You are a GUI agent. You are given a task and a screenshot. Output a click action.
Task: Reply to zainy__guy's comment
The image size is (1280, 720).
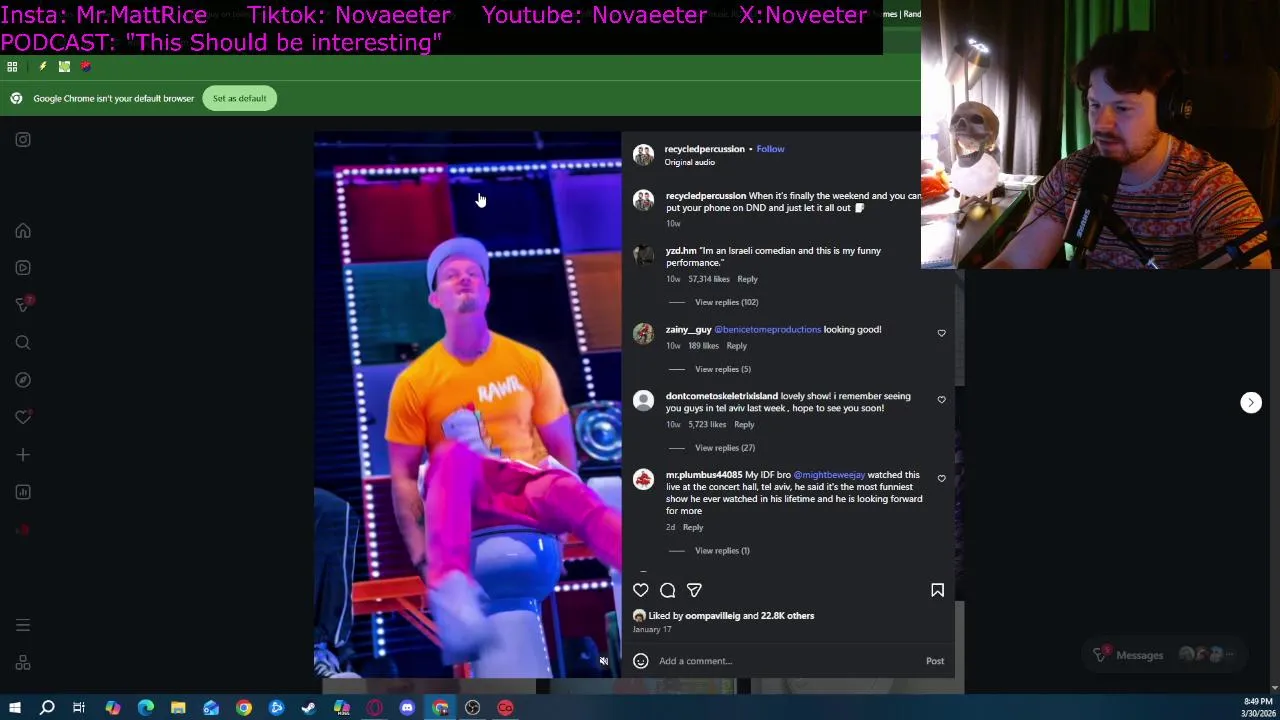click(x=736, y=346)
